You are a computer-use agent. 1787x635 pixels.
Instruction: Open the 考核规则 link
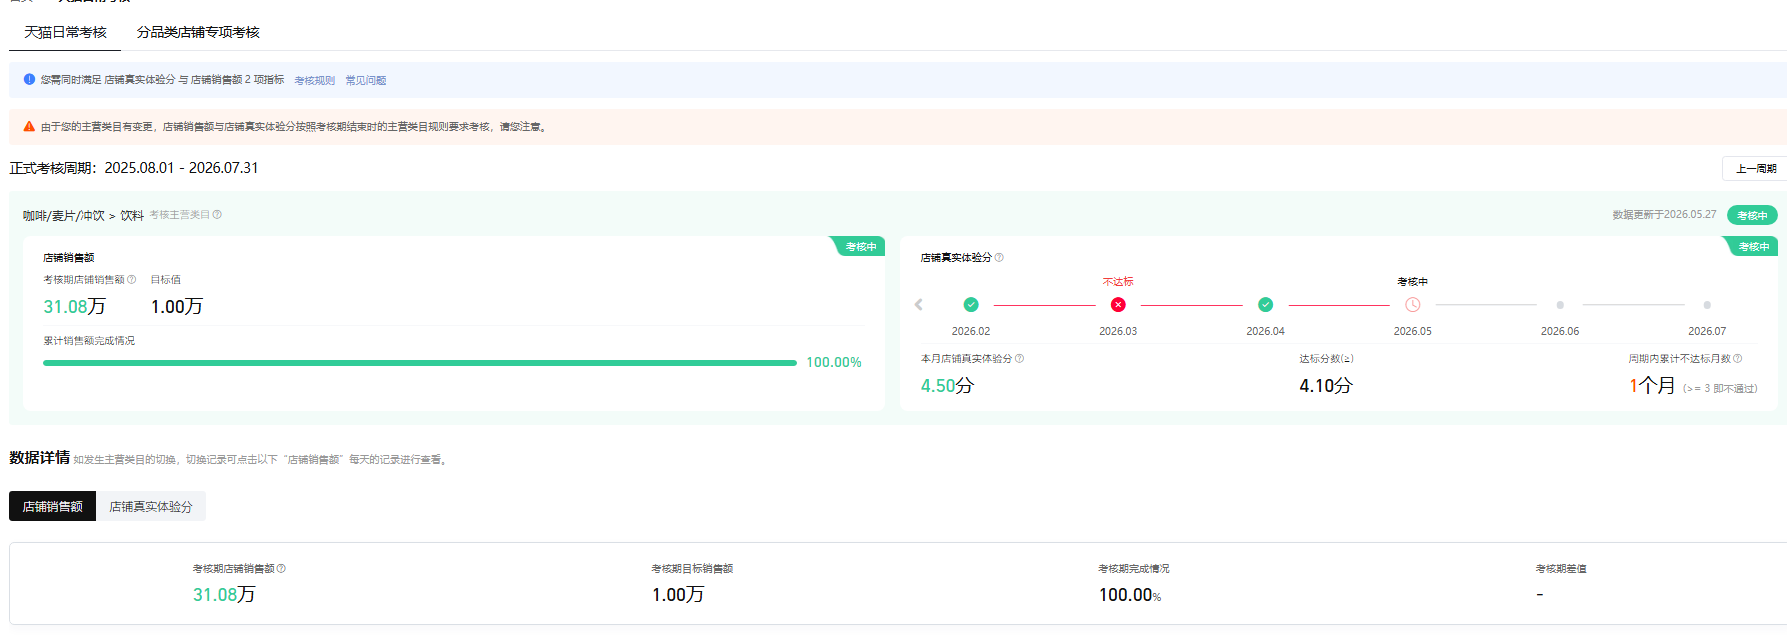314,80
